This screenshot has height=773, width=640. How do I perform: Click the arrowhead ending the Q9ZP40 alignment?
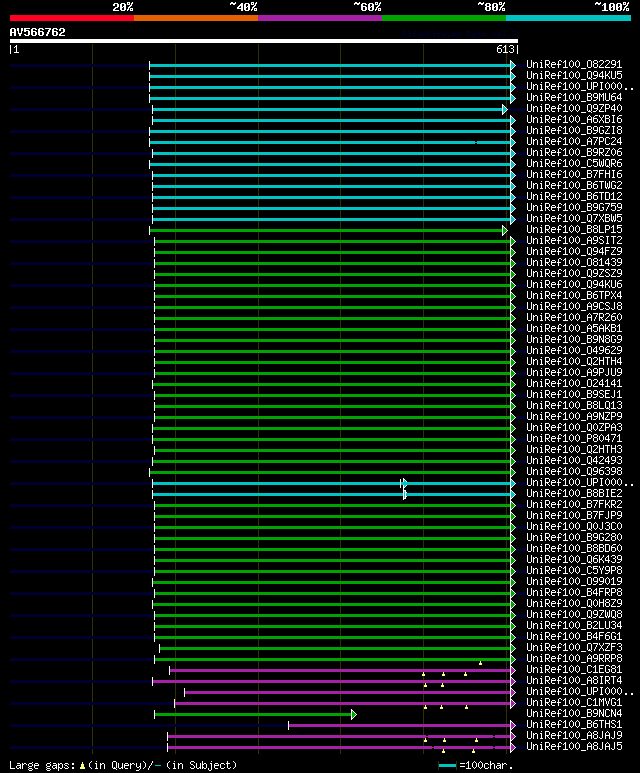click(504, 109)
